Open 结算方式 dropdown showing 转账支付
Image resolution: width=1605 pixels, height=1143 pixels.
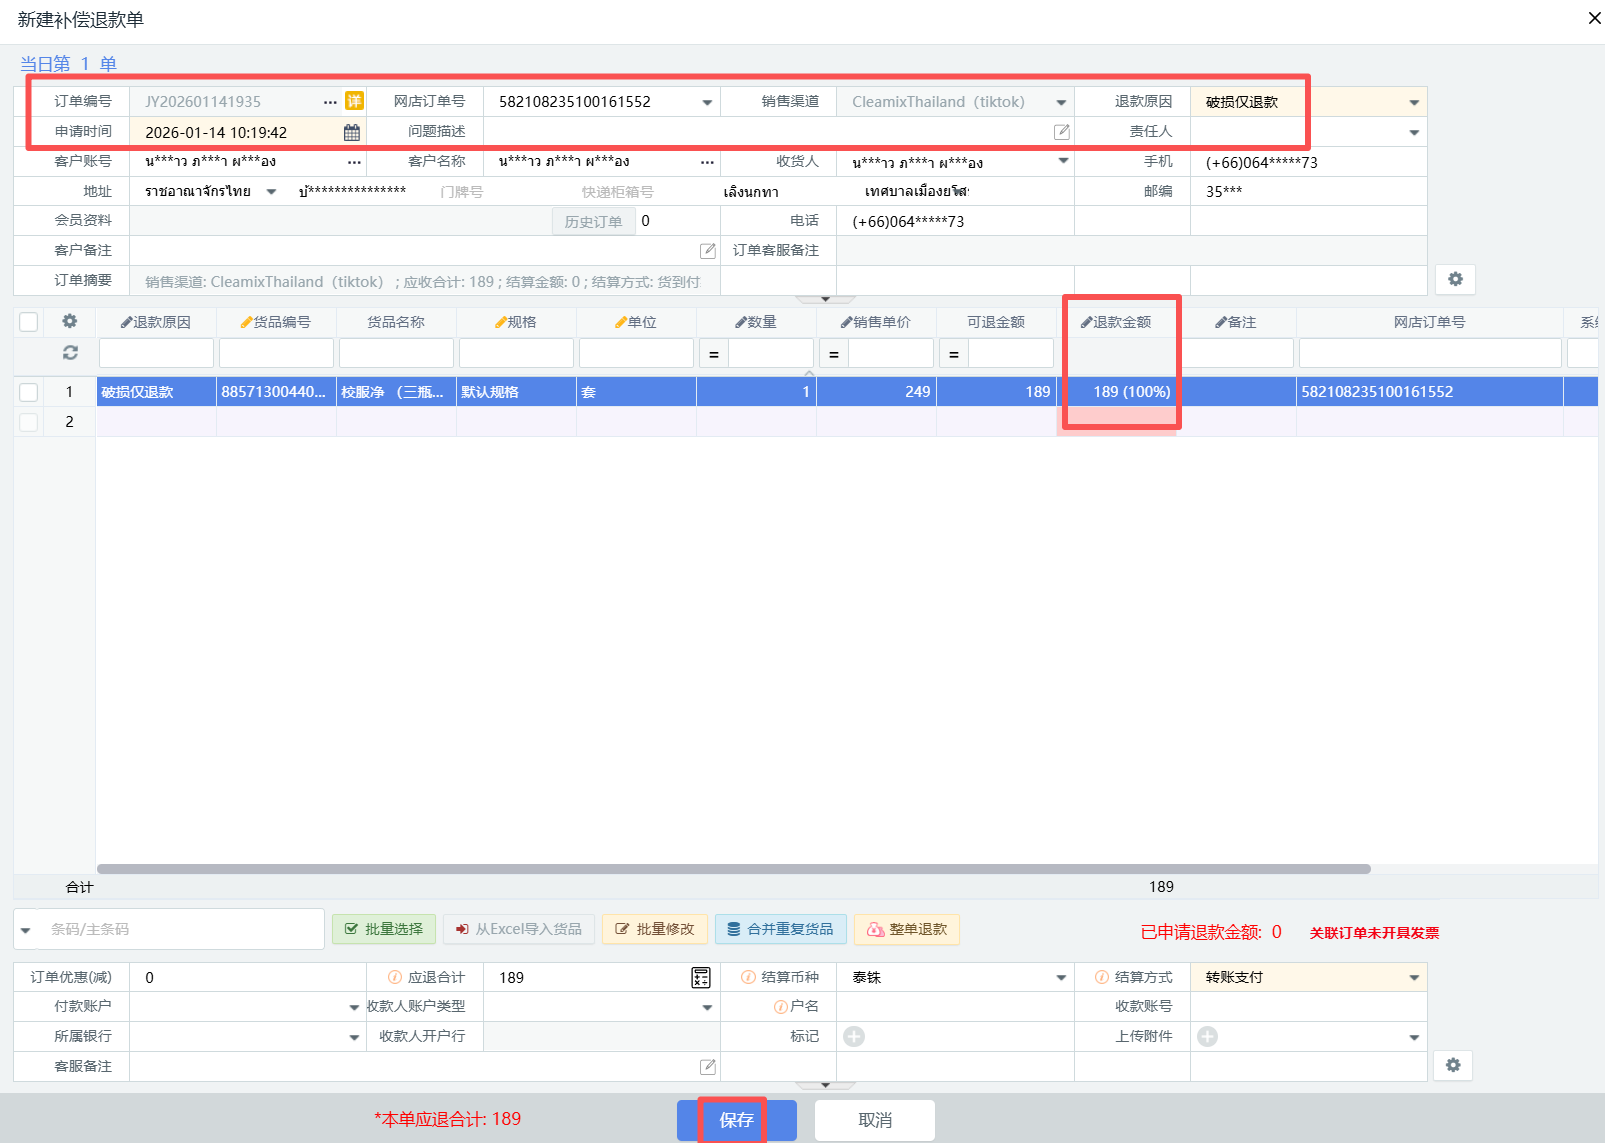click(x=1414, y=978)
